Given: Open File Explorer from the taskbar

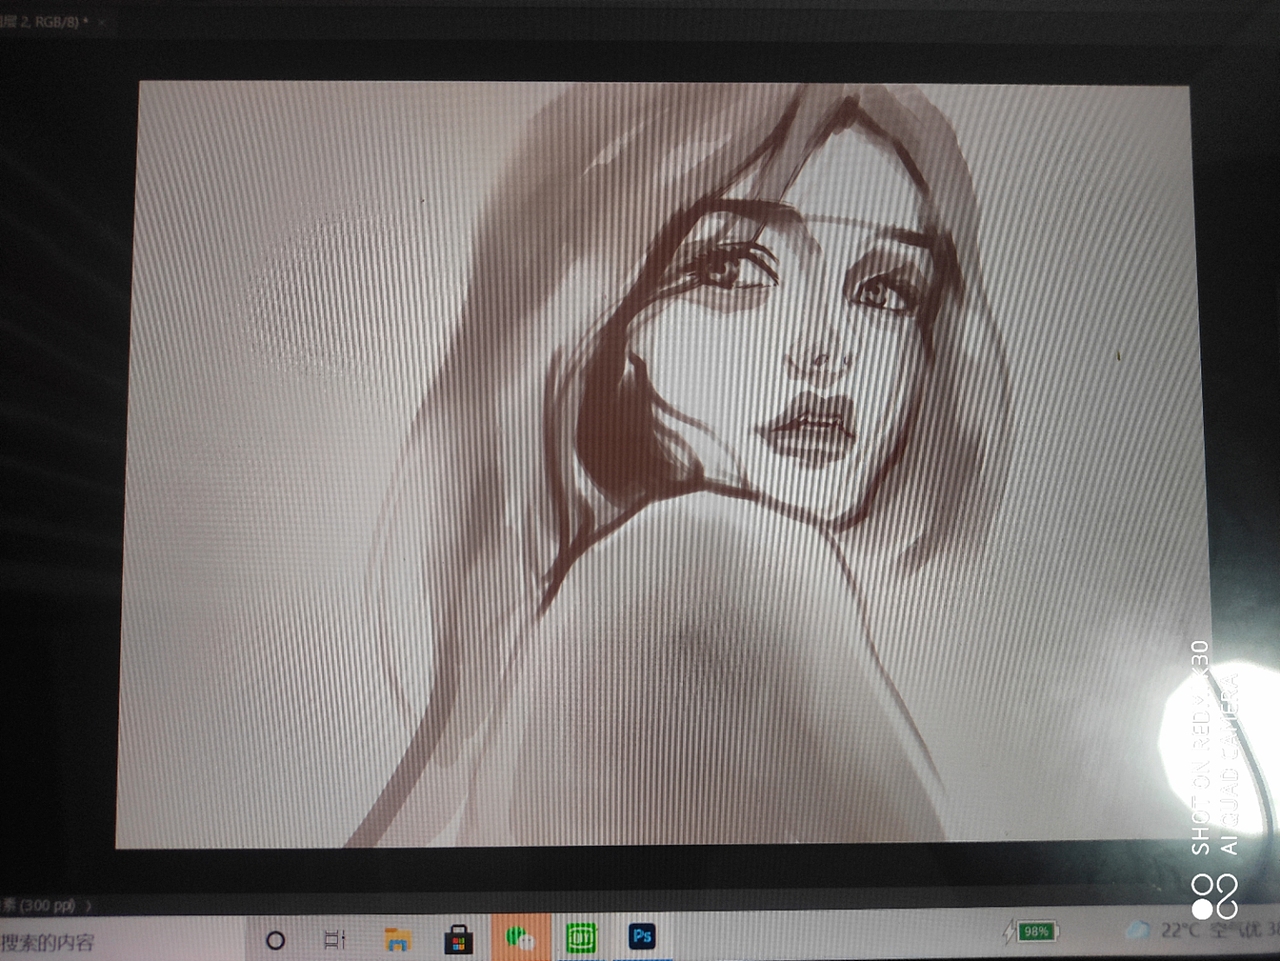Looking at the screenshot, I should [398, 939].
